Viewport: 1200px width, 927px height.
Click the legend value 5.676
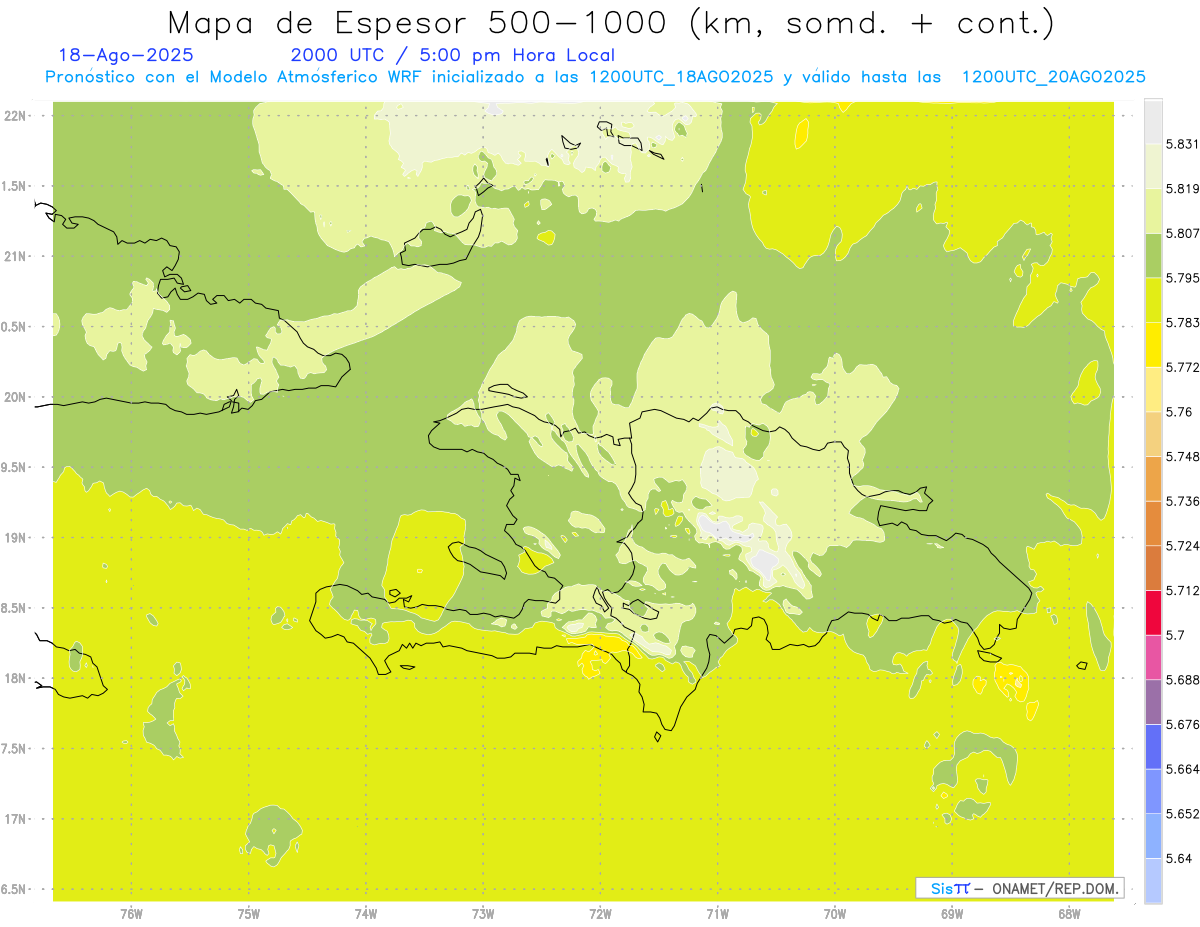tap(1183, 724)
